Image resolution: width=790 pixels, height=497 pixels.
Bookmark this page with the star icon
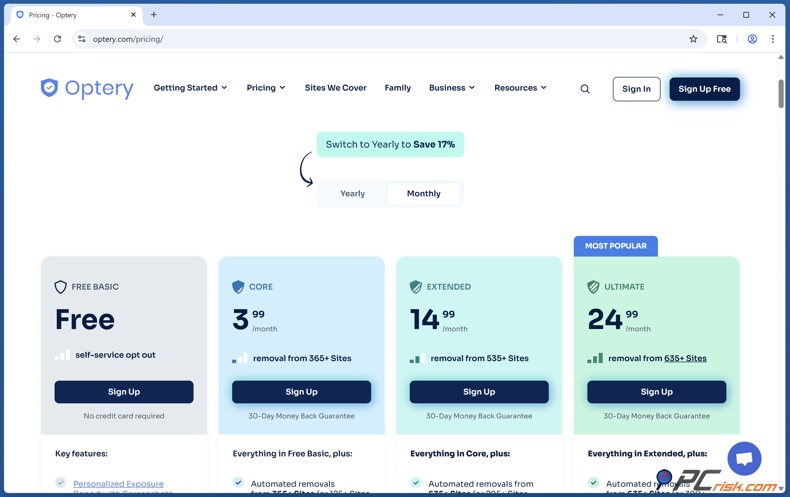click(693, 39)
